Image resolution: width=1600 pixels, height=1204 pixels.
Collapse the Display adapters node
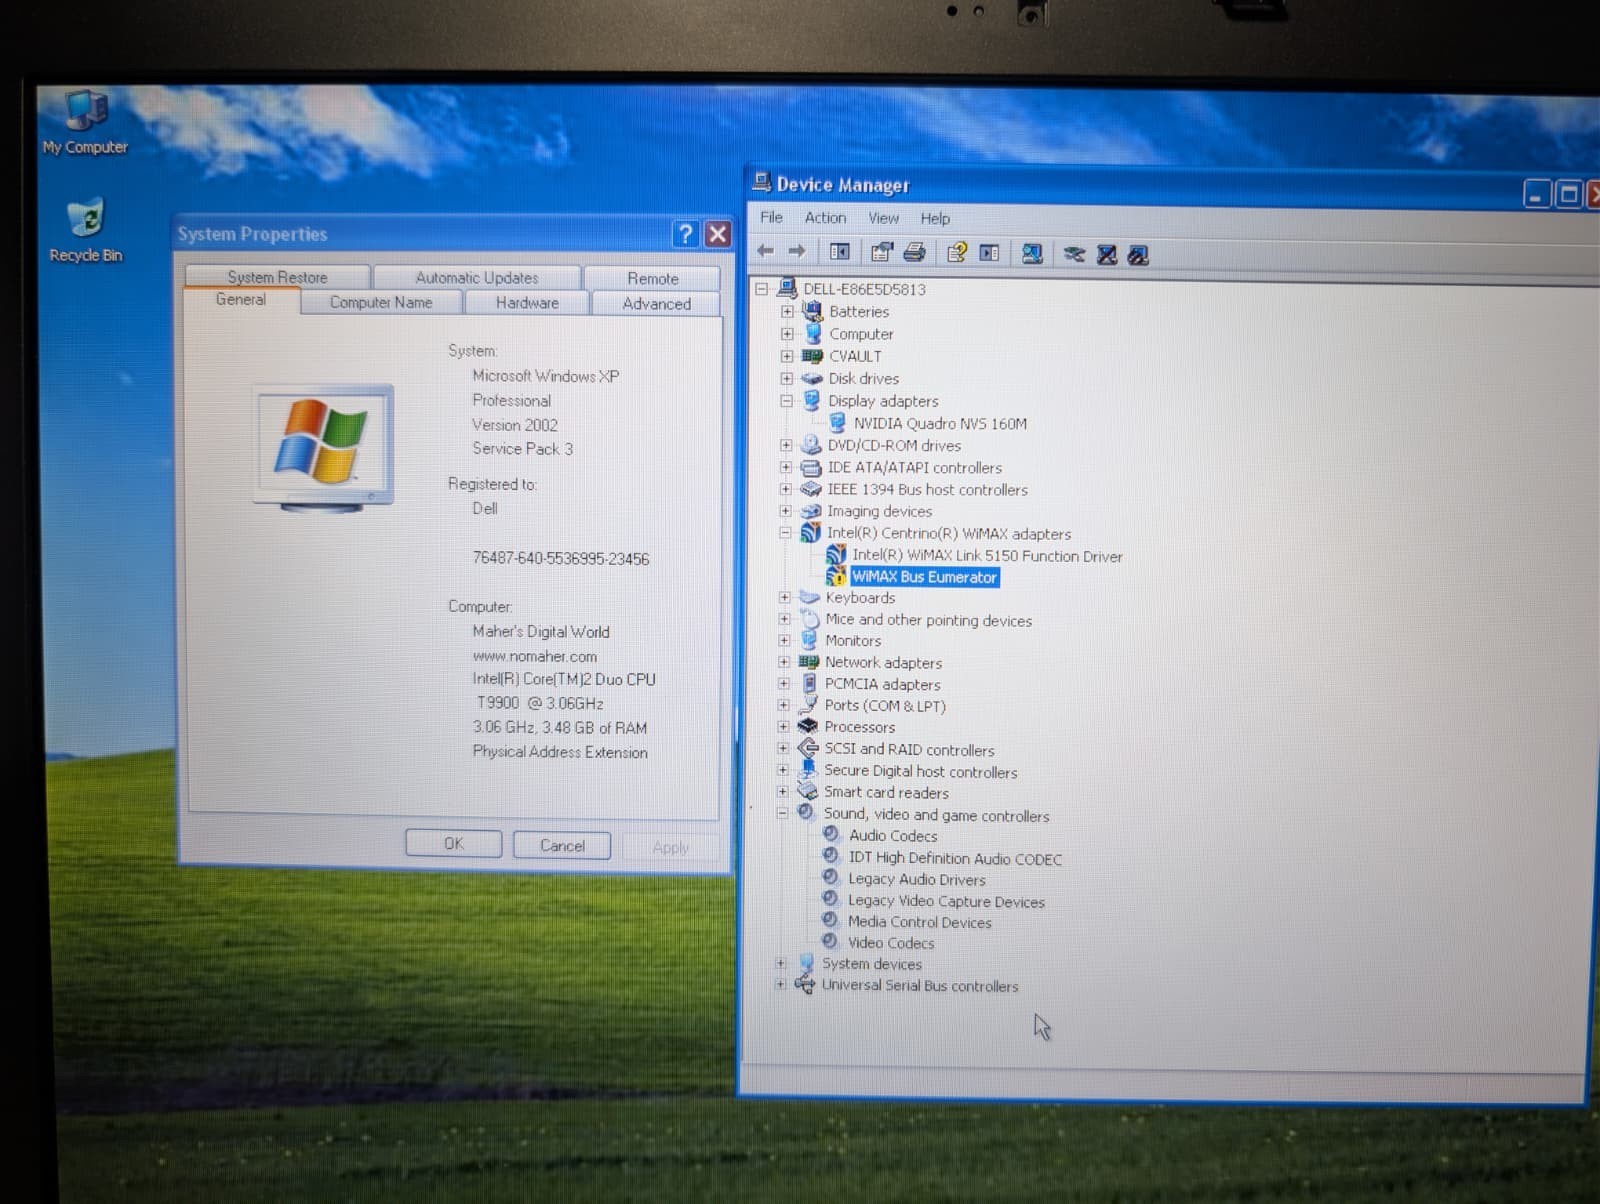pyautogui.click(x=787, y=400)
